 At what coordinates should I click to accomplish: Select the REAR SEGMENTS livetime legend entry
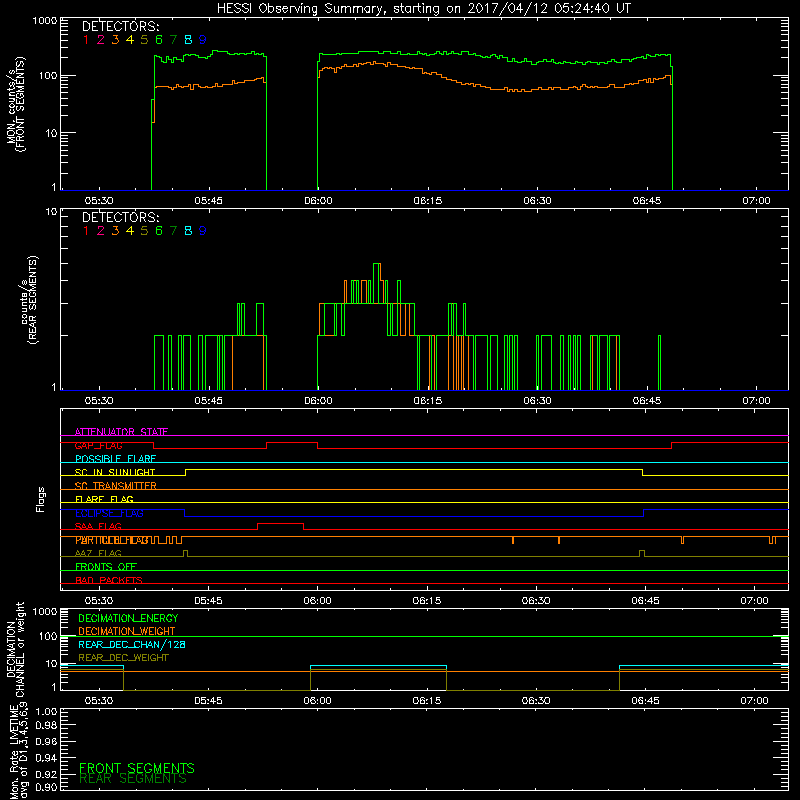point(133,779)
